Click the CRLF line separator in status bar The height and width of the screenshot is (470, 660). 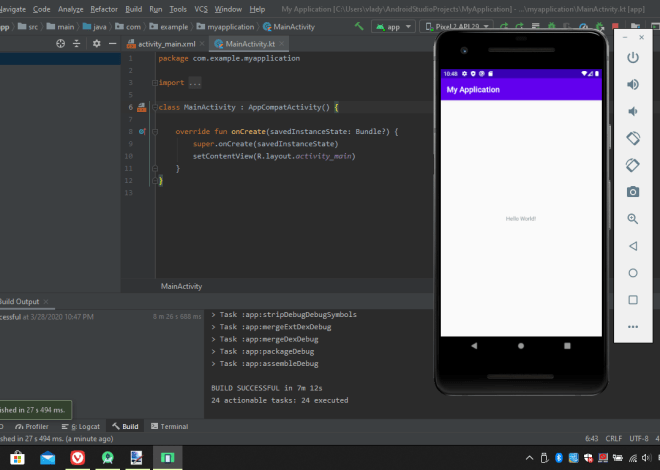[614, 438]
